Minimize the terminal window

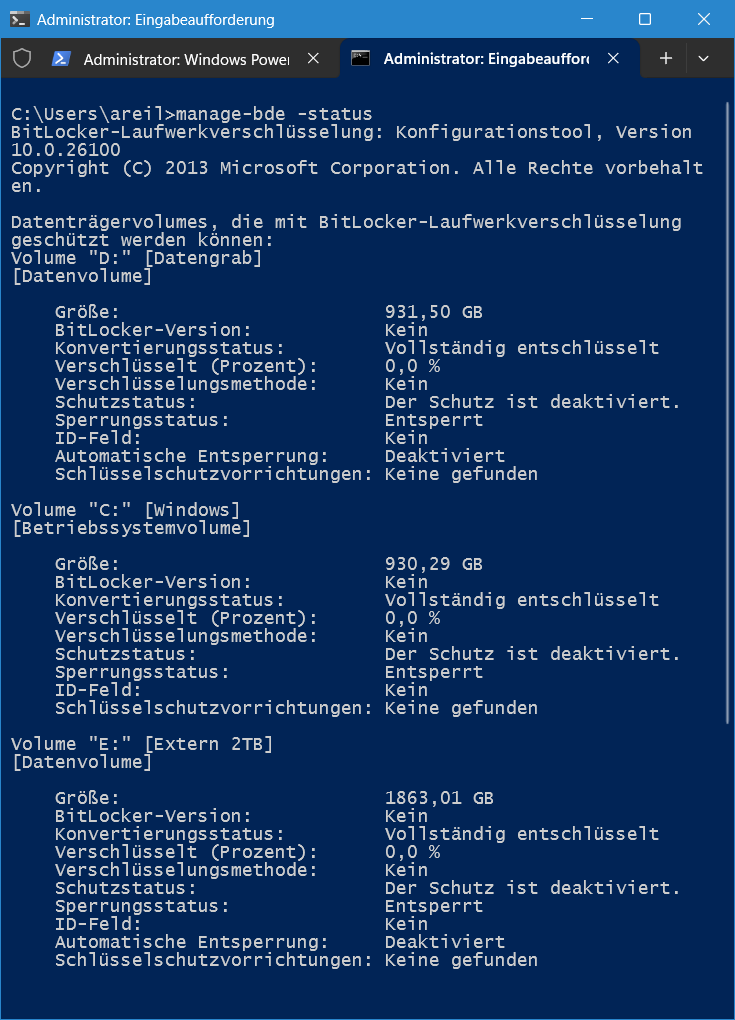587,19
